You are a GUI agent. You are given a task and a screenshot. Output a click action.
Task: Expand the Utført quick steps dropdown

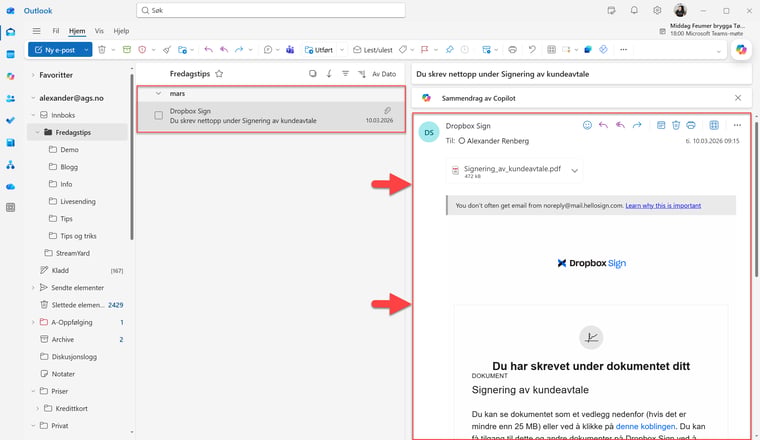click(x=342, y=49)
